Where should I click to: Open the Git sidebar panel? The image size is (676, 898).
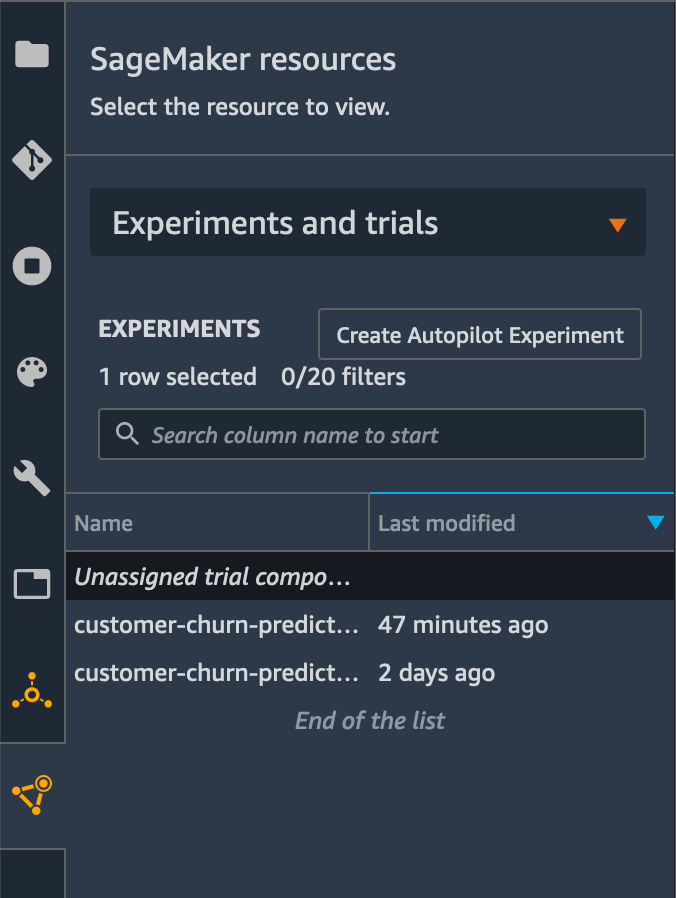[x=32, y=160]
